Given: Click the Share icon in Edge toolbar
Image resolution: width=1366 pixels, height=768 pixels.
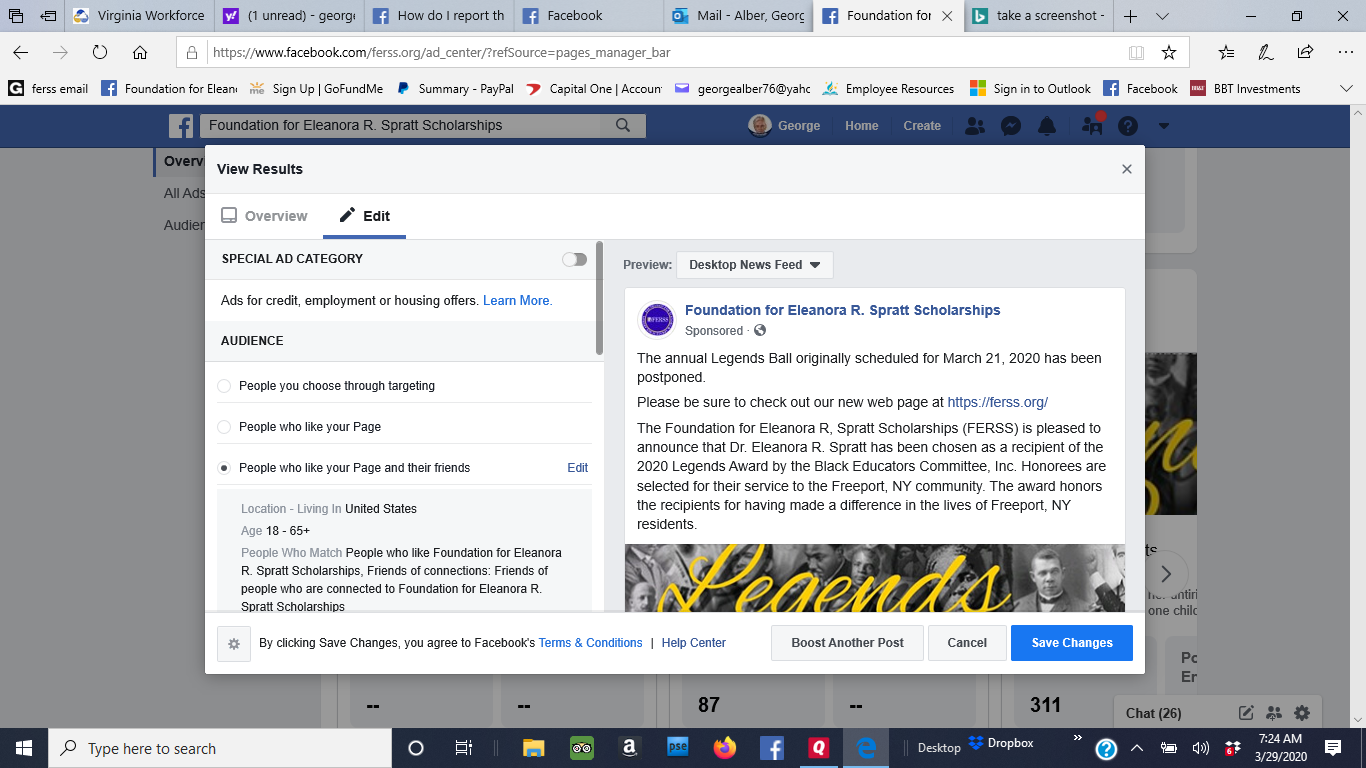Looking at the screenshot, I should tap(1305, 52).
